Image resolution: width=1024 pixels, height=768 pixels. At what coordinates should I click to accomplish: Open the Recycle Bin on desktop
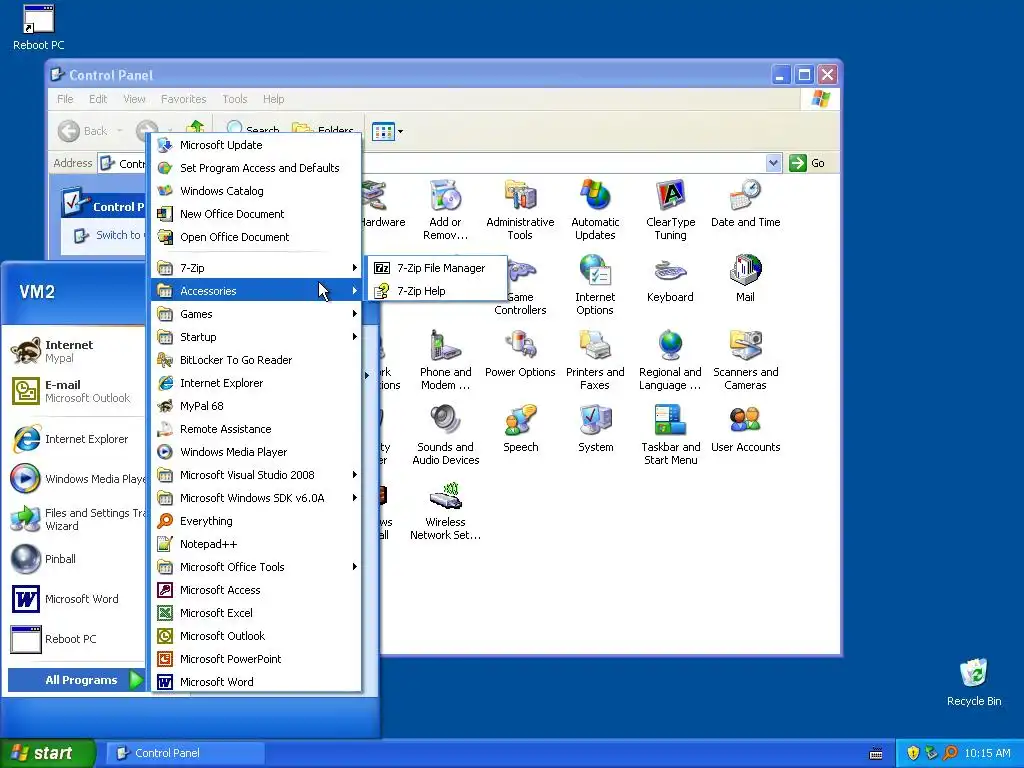pos(974,682)
